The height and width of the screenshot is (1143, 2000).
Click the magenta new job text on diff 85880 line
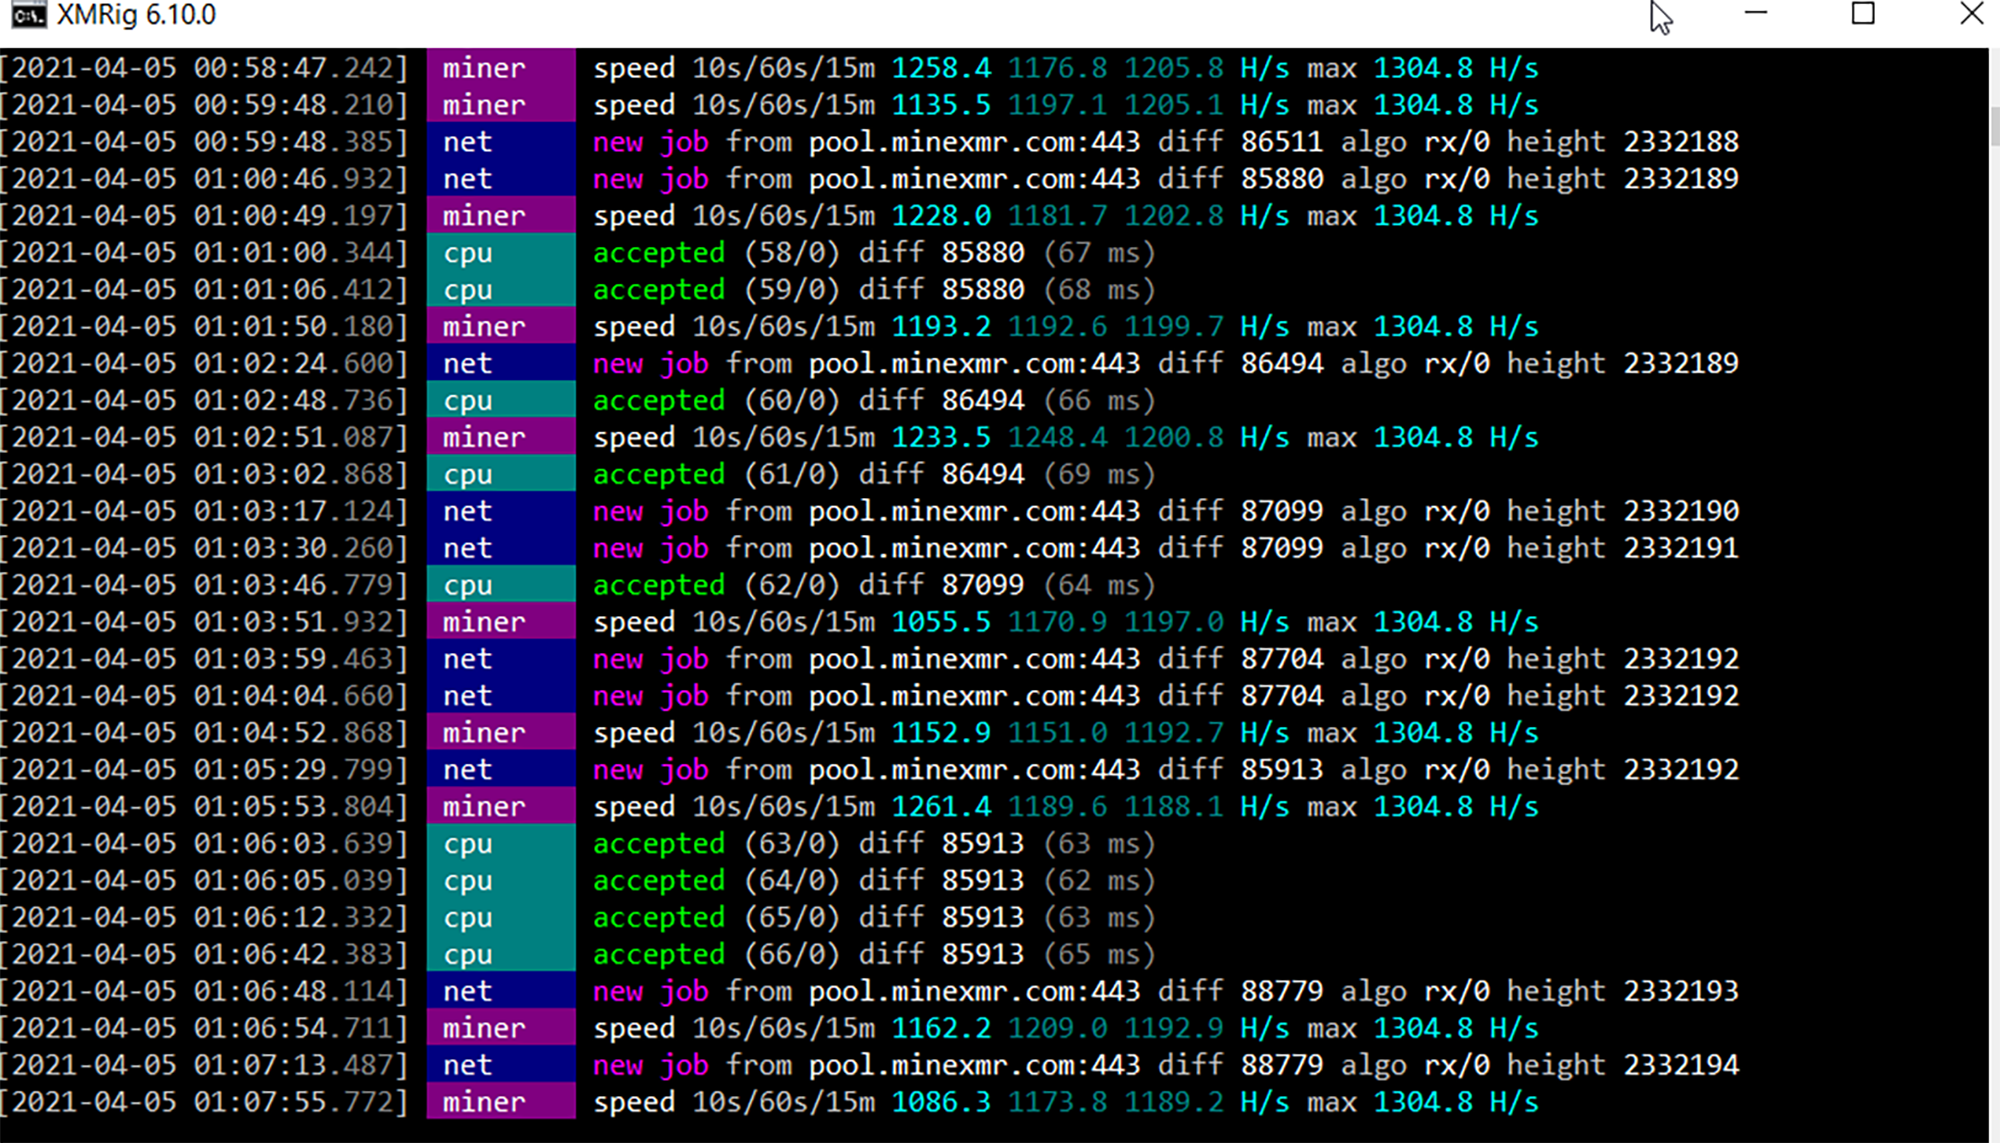click(650, 179)
